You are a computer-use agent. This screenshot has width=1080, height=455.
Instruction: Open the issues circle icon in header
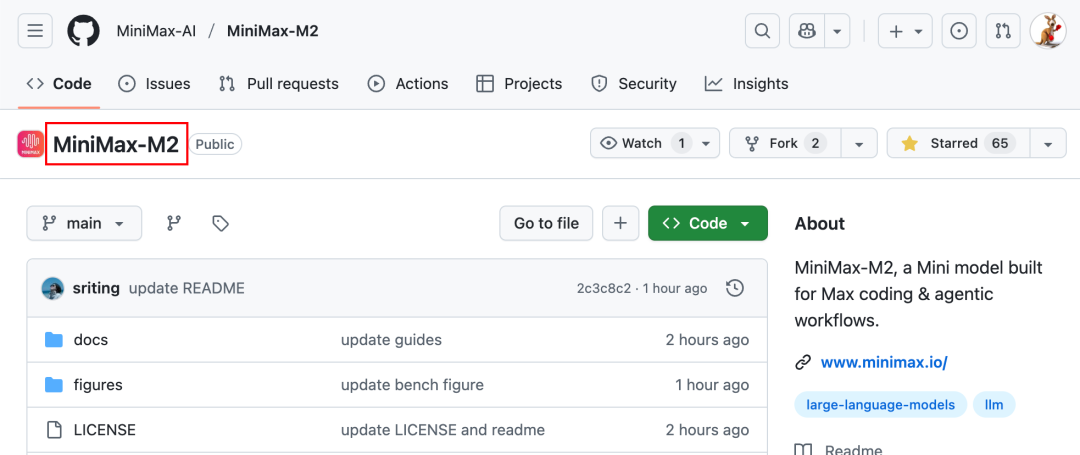pos(958,31)
